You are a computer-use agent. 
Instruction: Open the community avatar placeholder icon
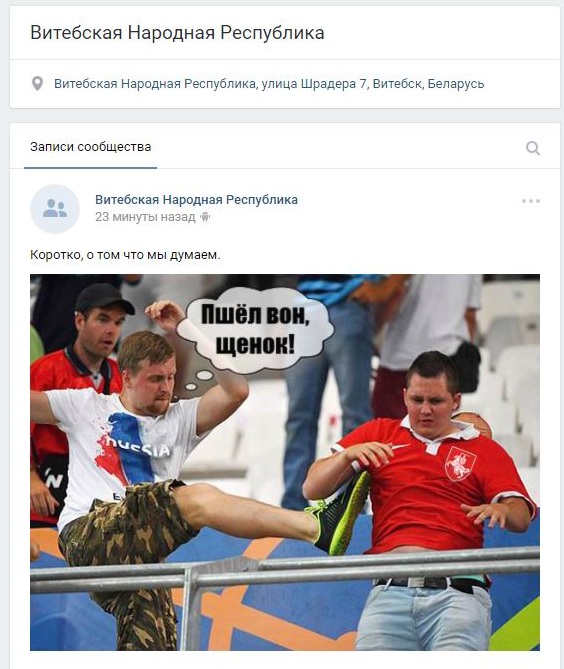pyautogui.click(x=55, y=209)
